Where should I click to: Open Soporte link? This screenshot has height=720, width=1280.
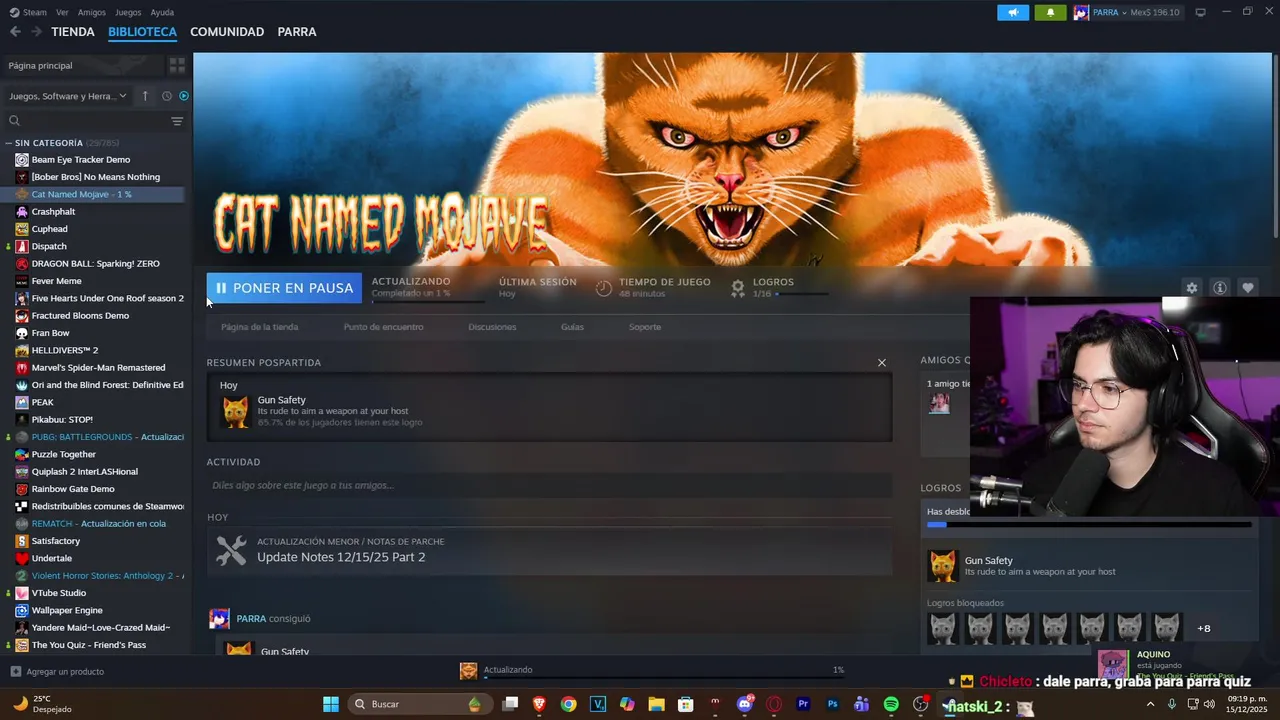[645, 327]
